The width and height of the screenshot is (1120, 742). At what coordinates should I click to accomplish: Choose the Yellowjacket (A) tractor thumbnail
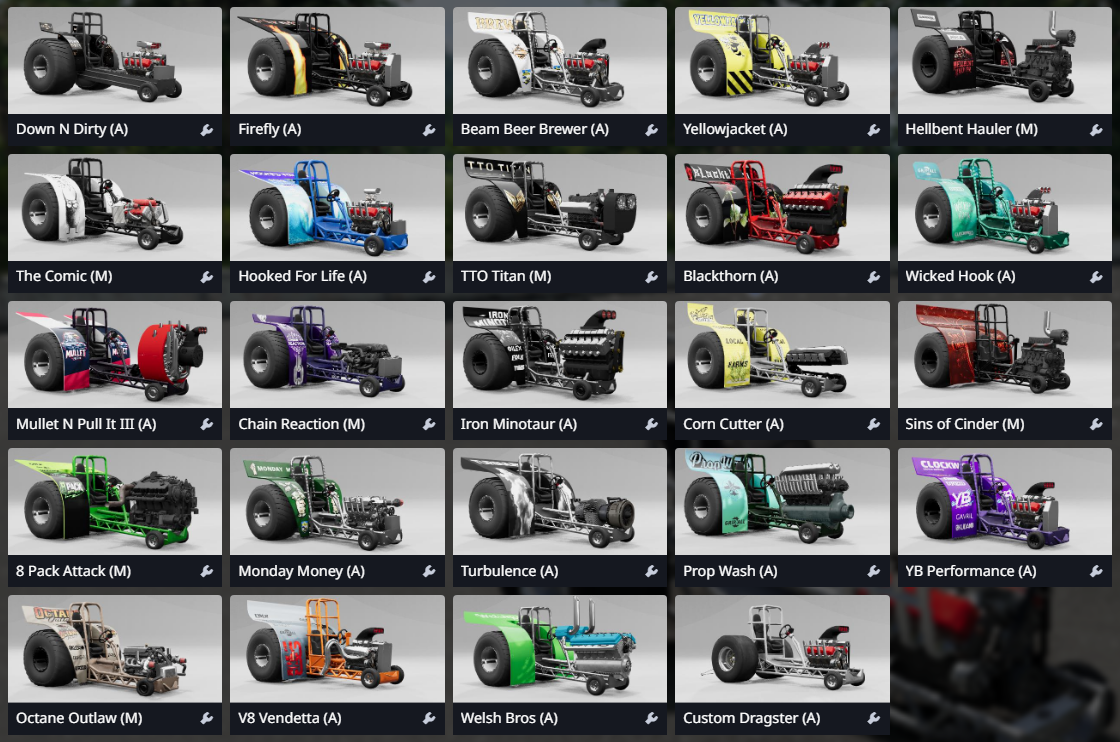(782, 61)
